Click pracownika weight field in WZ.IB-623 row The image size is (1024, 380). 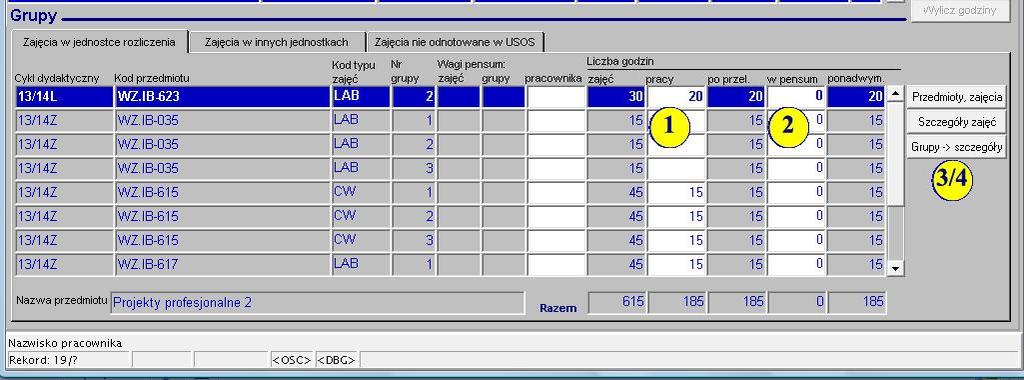(556, 97)
